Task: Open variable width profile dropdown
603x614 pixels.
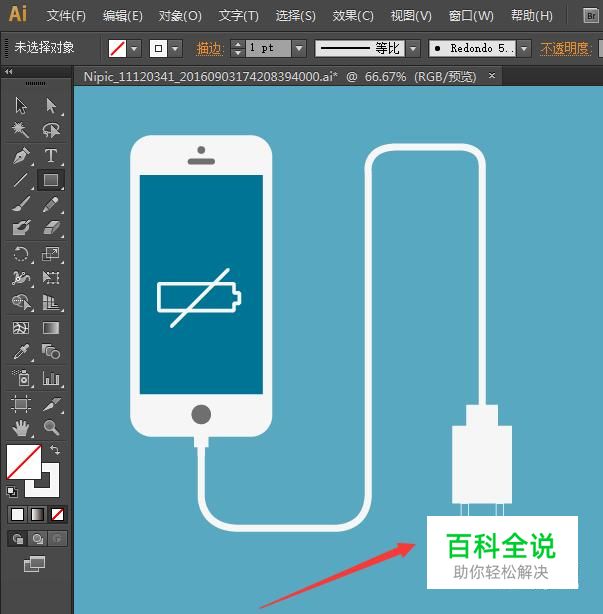Action: (413, 49)
